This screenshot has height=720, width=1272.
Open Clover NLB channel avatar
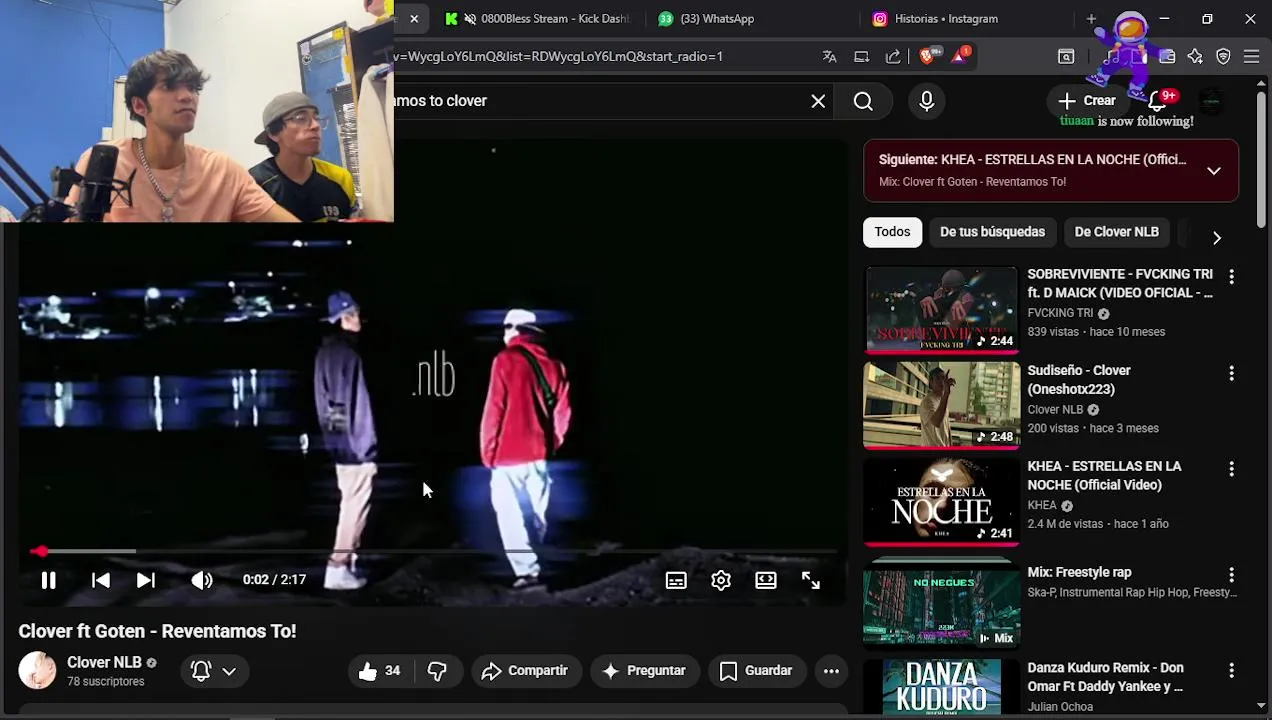point(37,671)
